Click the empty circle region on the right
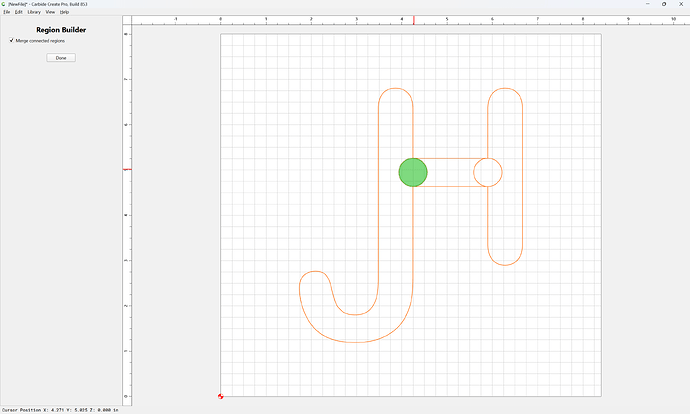 click(x=488, y=172)
